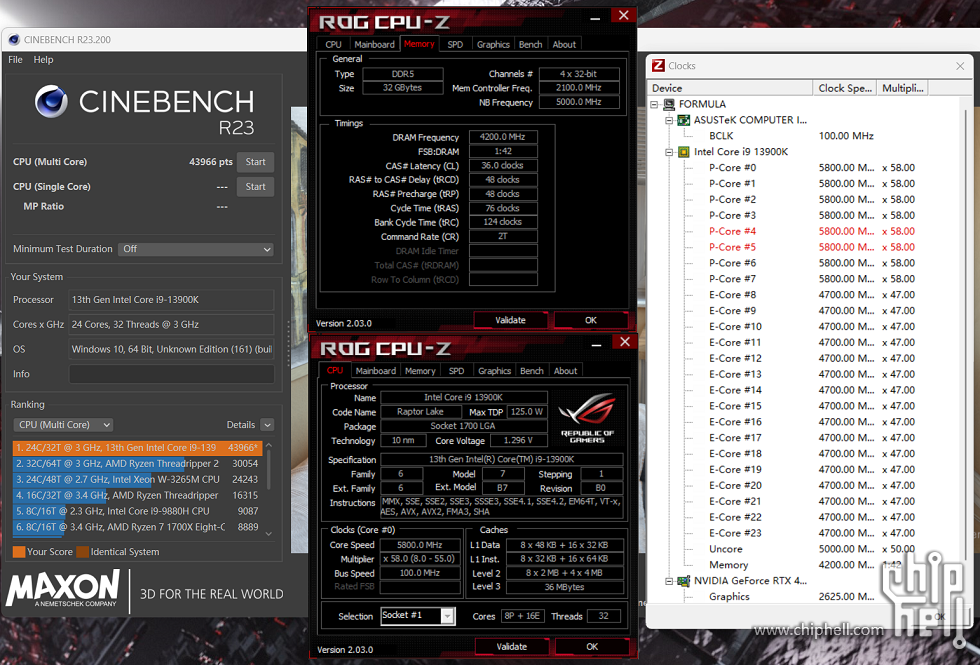Click the DRAM Frequency value 4200.0 MHz

tap(503, 137)
